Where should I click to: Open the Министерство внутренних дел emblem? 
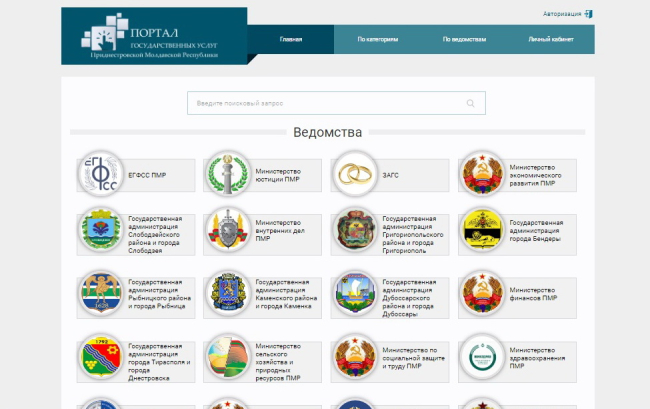click(x=226, y=230)
